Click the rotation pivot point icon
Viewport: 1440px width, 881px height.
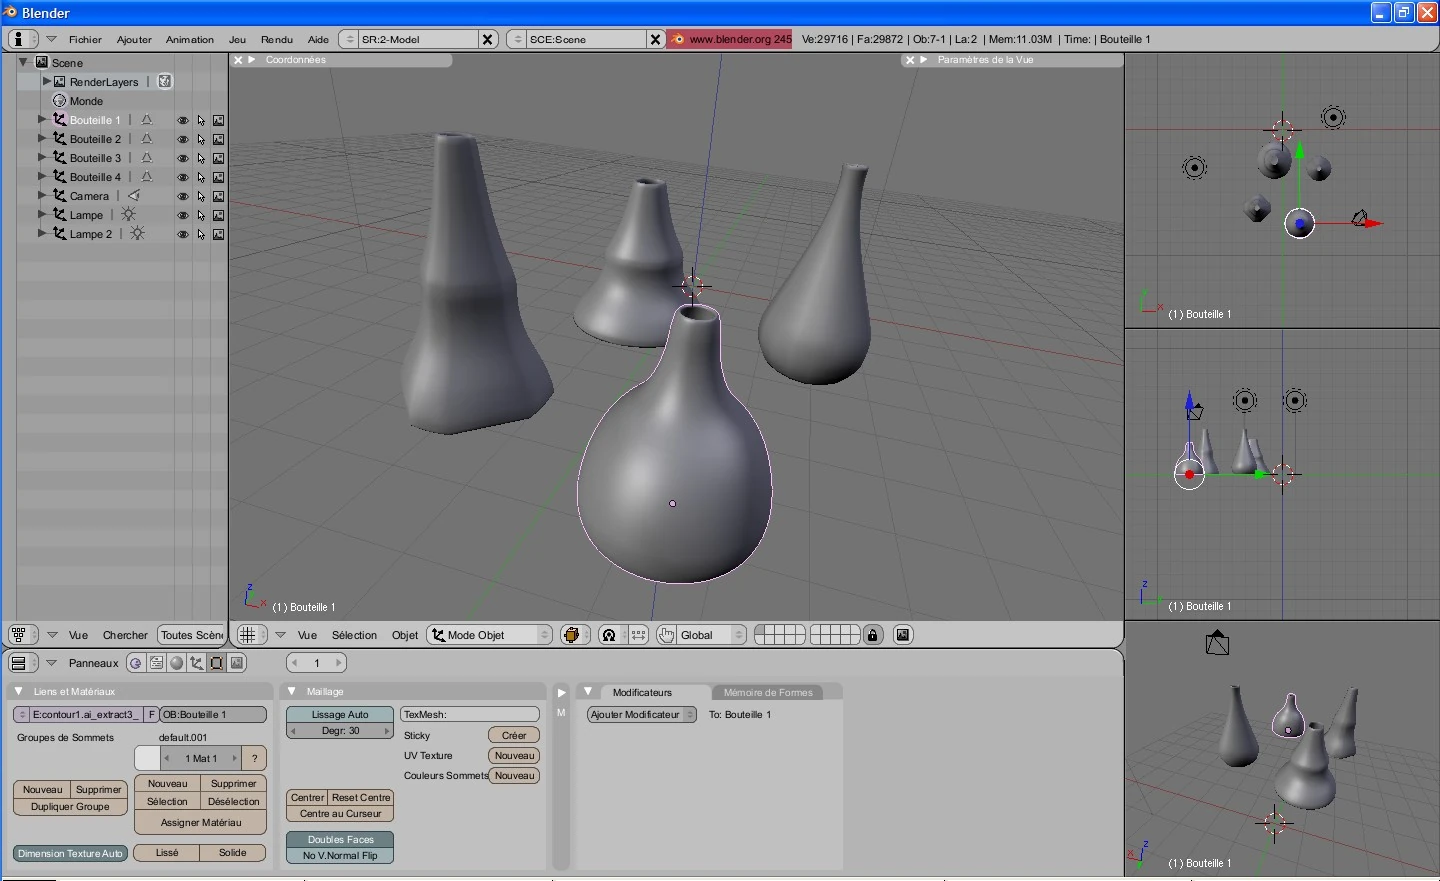coord(609,635)
